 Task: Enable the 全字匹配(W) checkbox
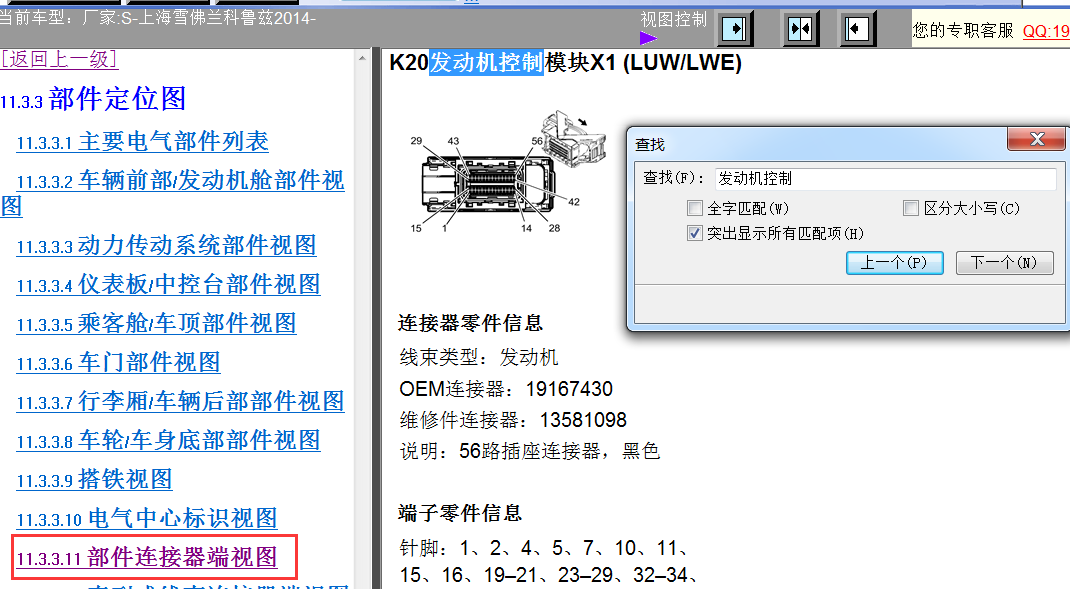point(695,208)
